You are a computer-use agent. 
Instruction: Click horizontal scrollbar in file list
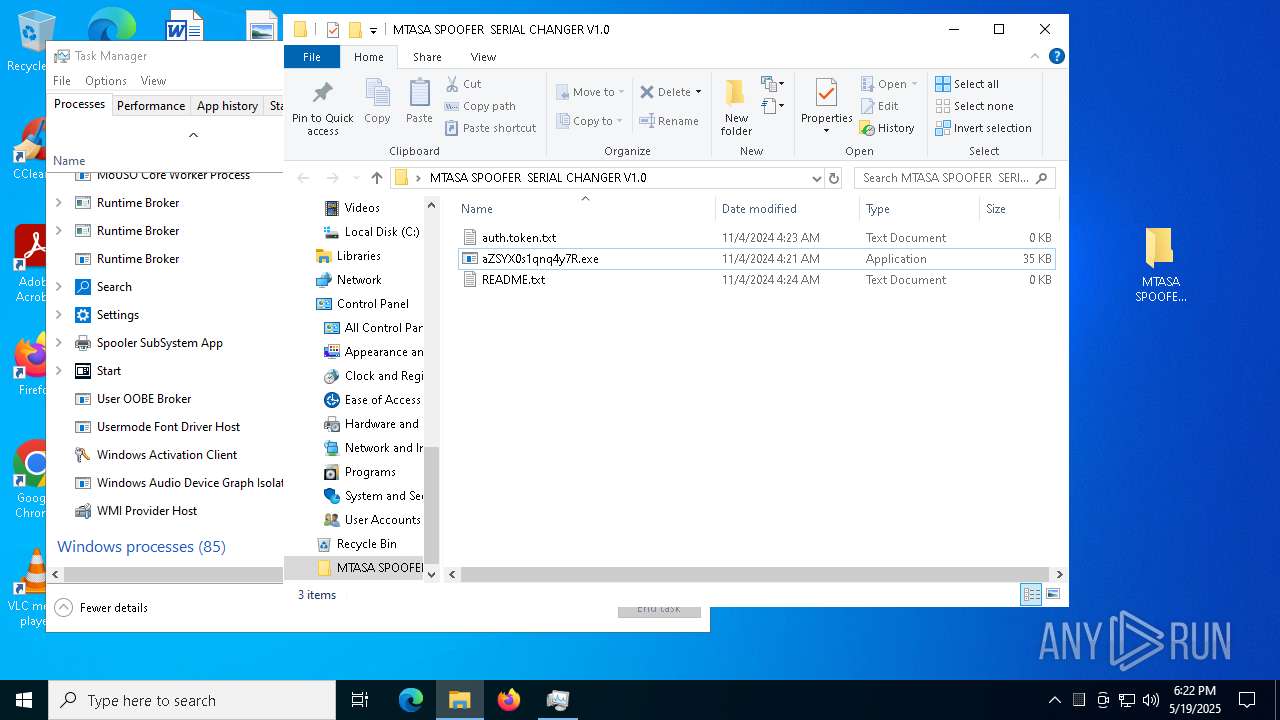[x=756, y=574]
